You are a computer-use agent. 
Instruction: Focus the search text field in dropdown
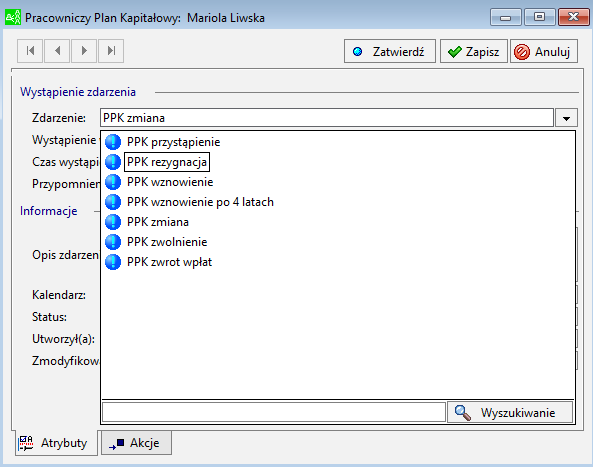[x=274, y=412]
